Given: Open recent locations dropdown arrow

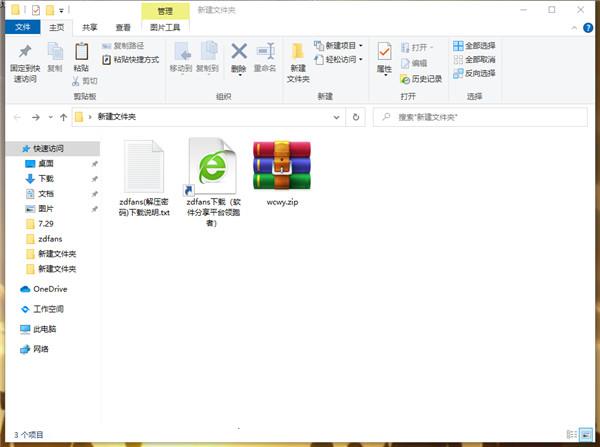Looking at the screenshot, I should coord(51,117).
